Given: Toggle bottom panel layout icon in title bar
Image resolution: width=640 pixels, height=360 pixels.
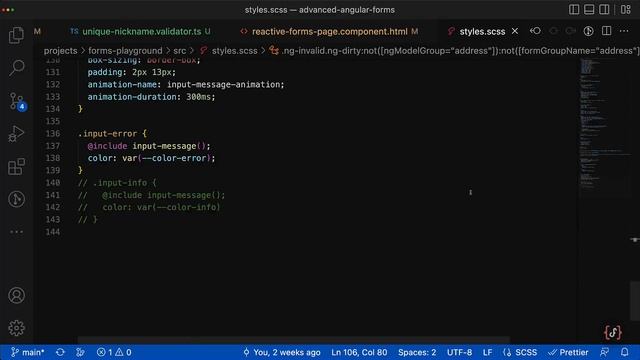Looking at the screenshot, I should point(589,9).
